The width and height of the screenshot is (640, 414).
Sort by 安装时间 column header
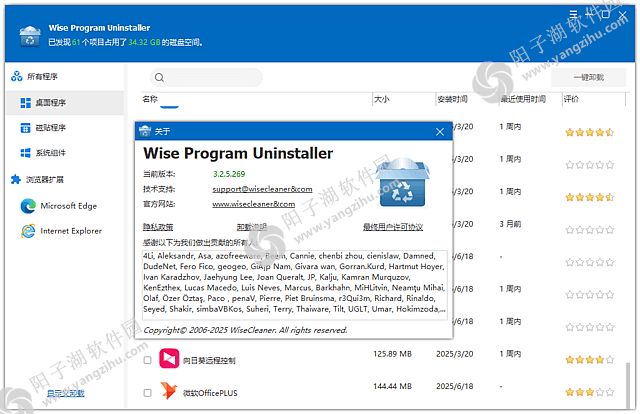pyautogui.click(x=452, y=99)
